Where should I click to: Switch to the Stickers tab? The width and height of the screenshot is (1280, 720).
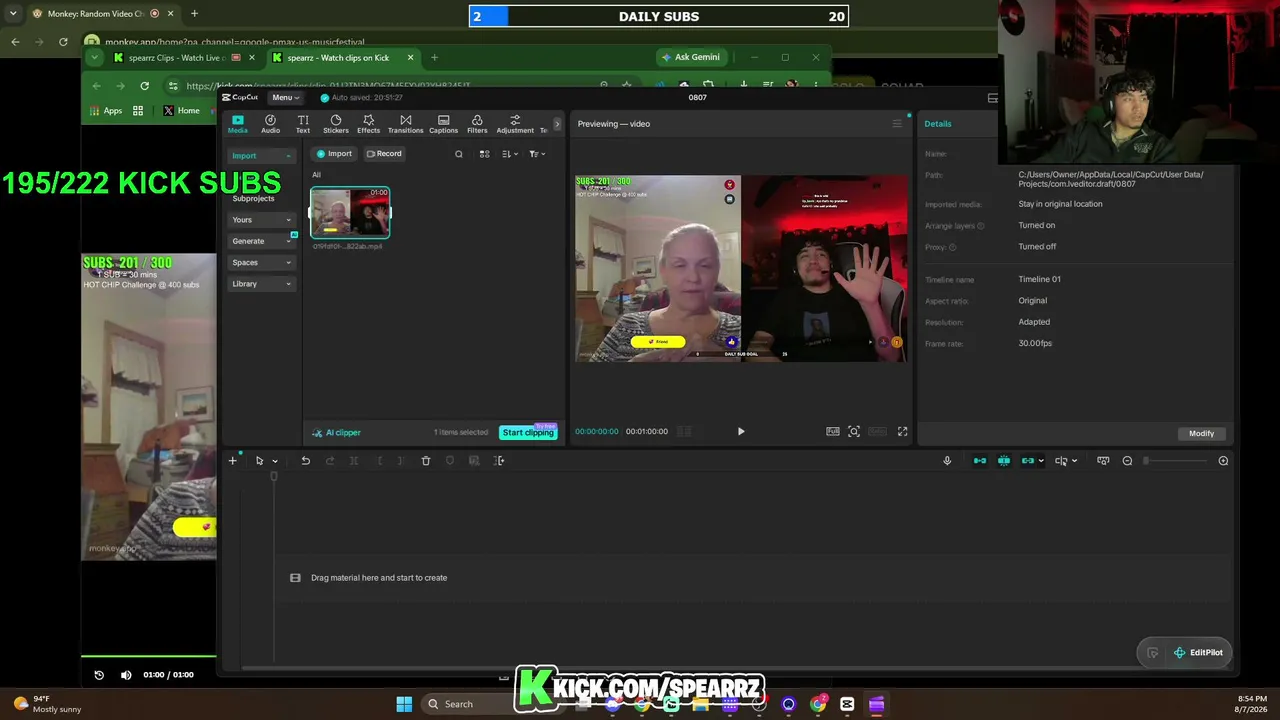(336, 124)
